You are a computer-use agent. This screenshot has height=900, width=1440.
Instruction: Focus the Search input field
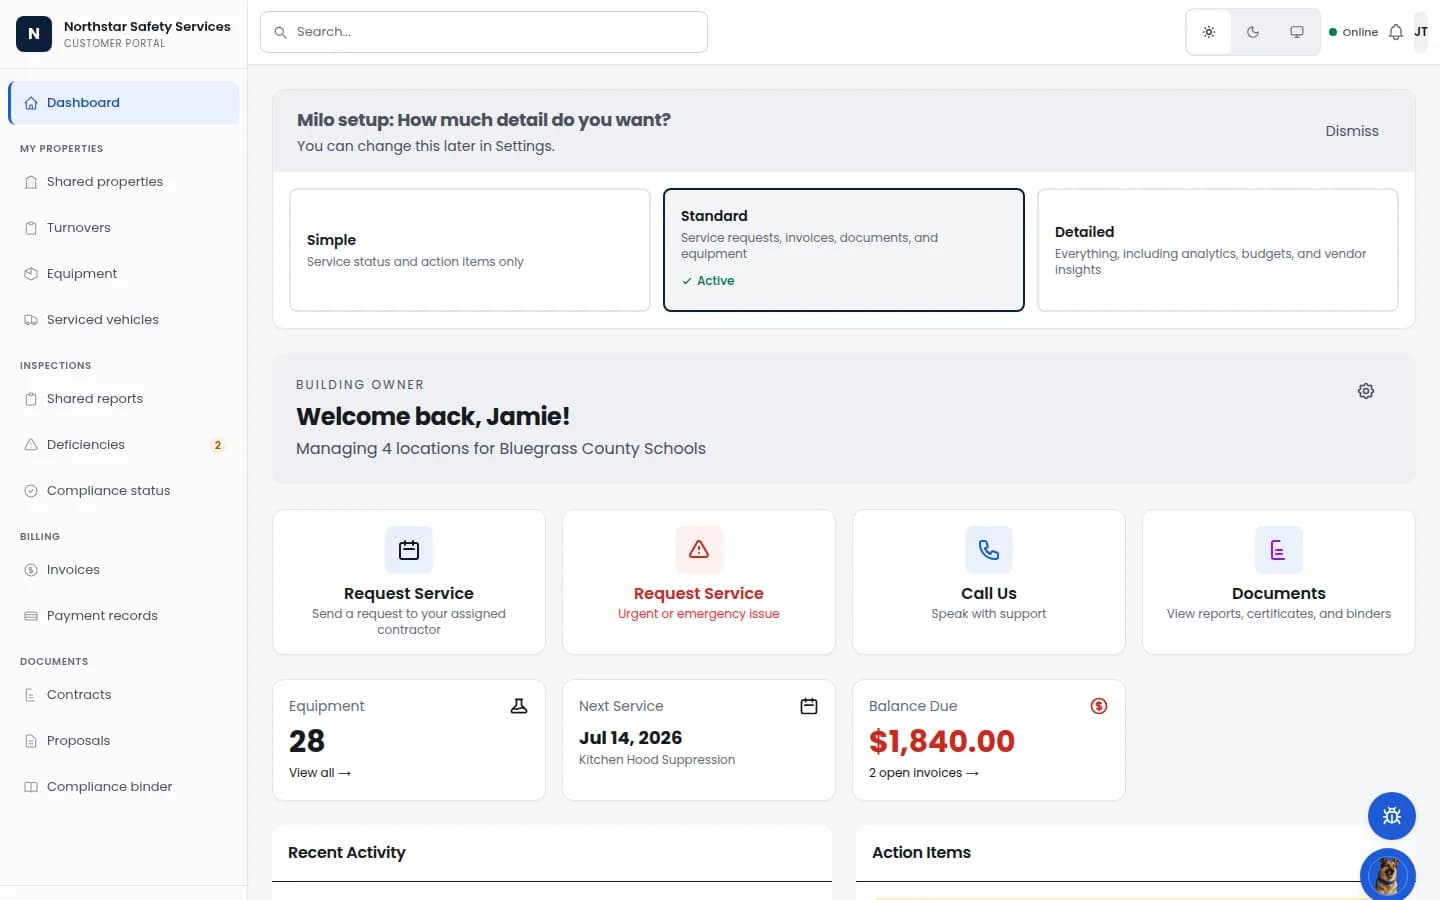[x=484, y=32]
